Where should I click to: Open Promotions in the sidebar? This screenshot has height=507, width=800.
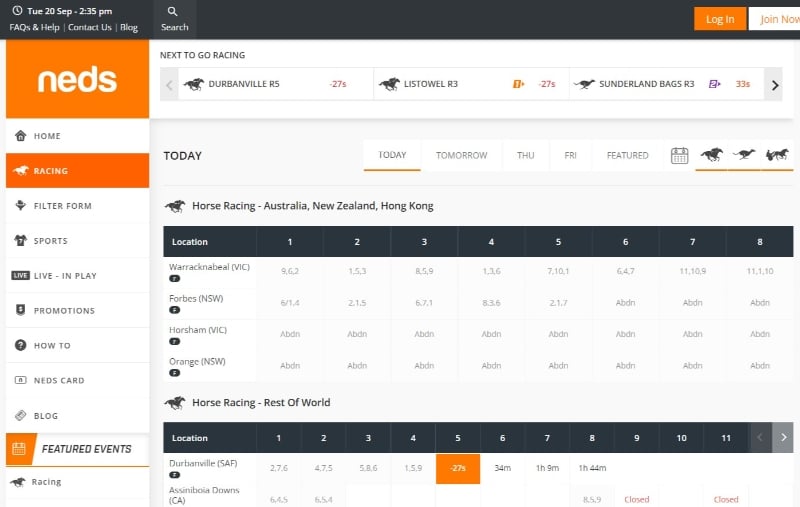tap(78, 310)
